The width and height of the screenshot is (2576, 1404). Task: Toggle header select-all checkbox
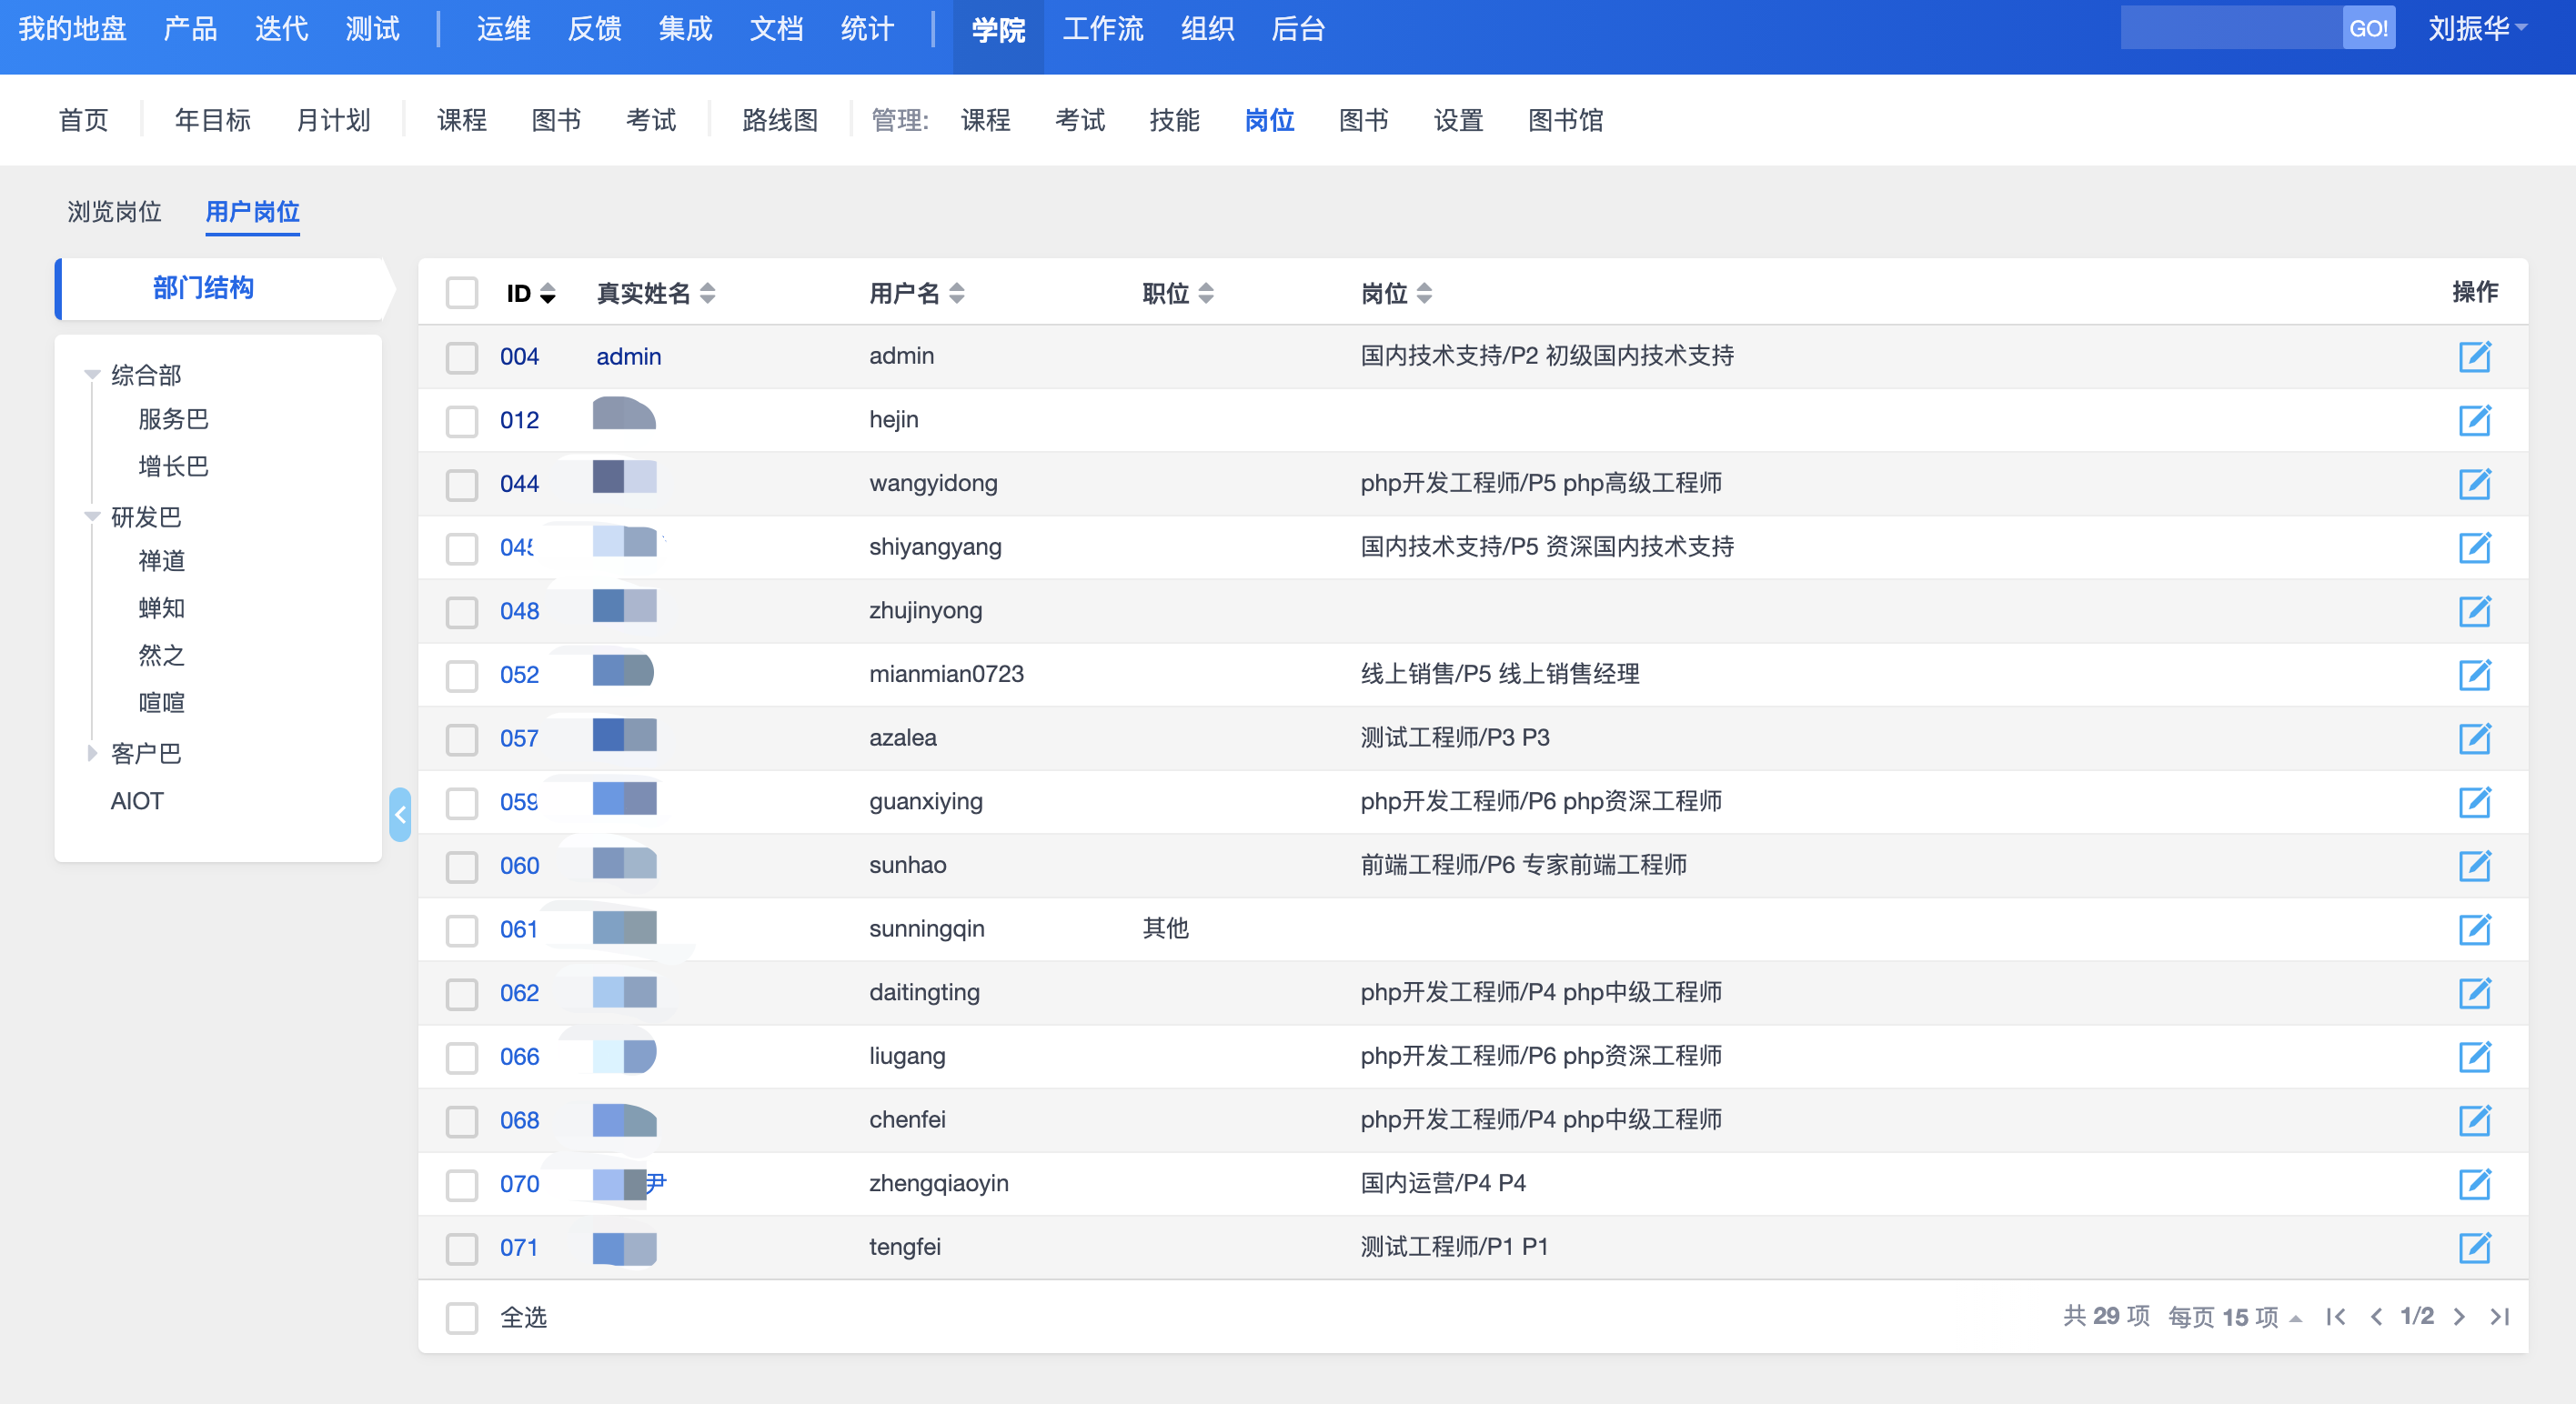click(x=462, y=294)
